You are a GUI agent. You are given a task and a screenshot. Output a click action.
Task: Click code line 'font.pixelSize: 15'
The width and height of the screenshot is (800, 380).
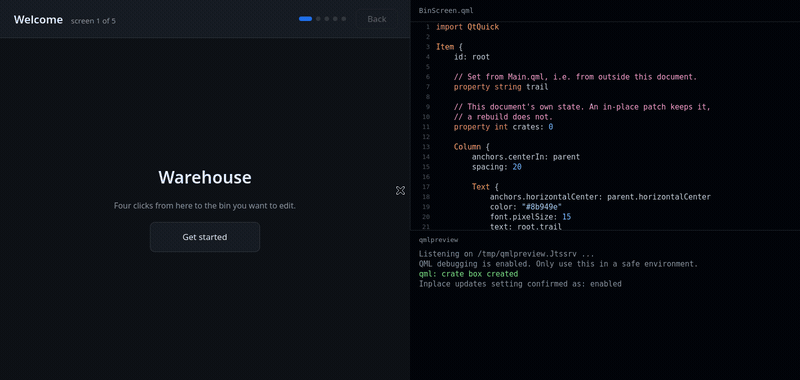pos(530,217)
